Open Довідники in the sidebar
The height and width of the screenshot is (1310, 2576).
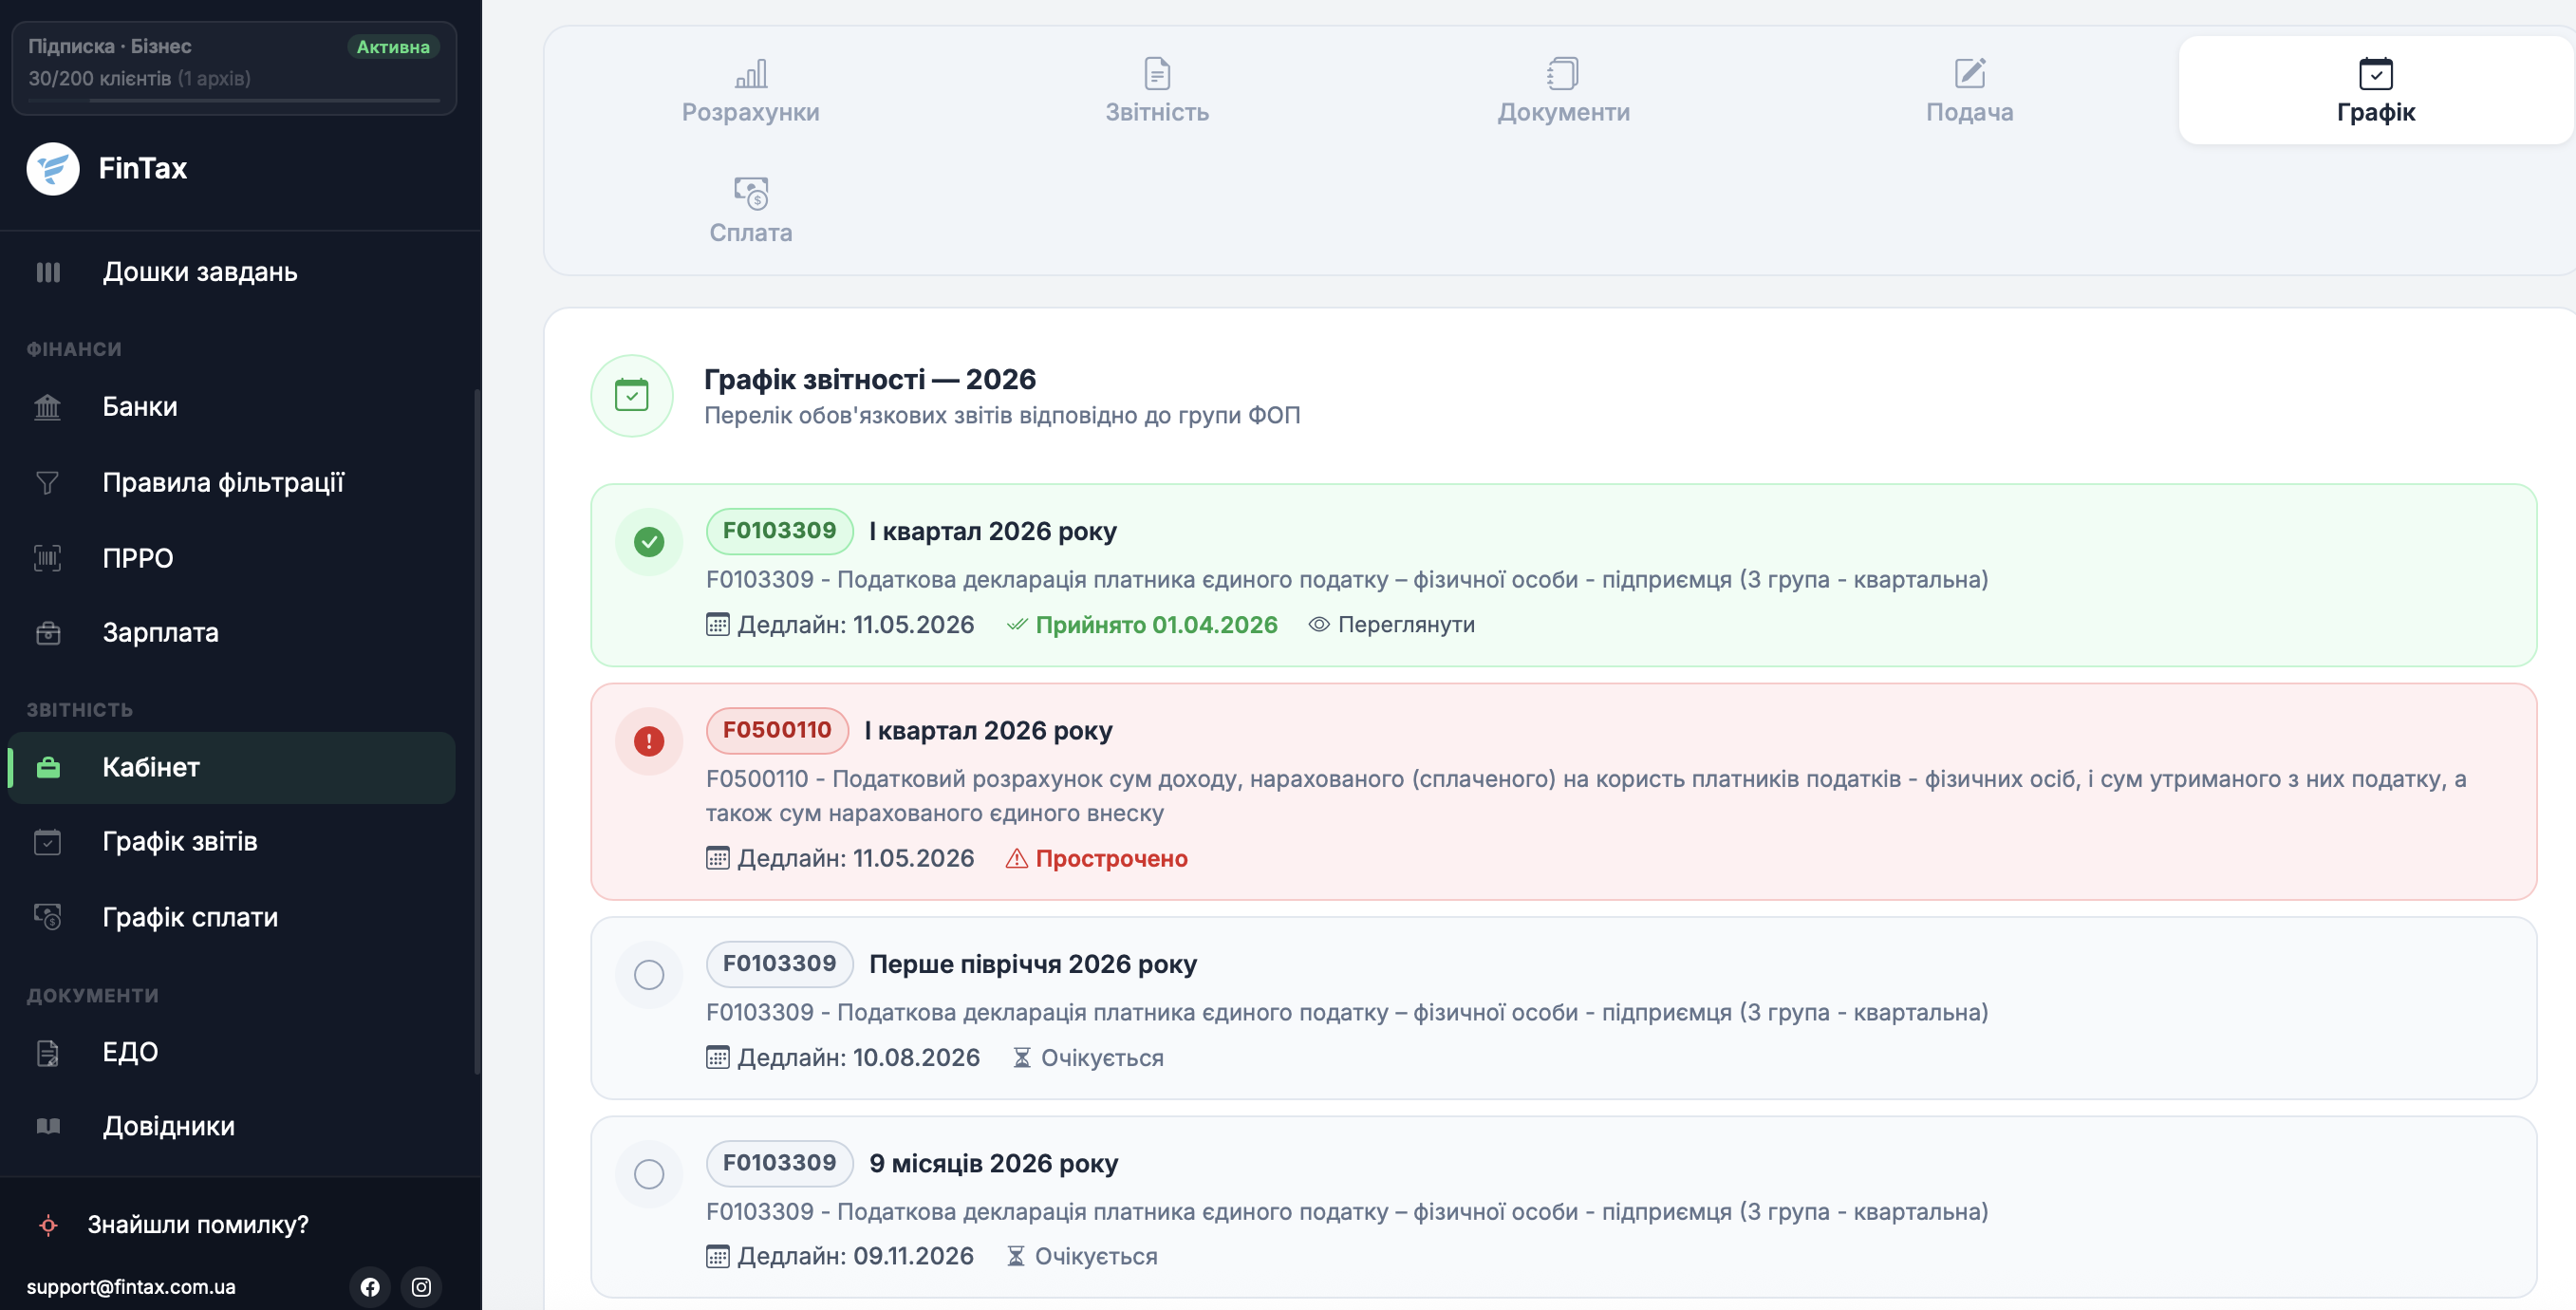[232, 1127]
